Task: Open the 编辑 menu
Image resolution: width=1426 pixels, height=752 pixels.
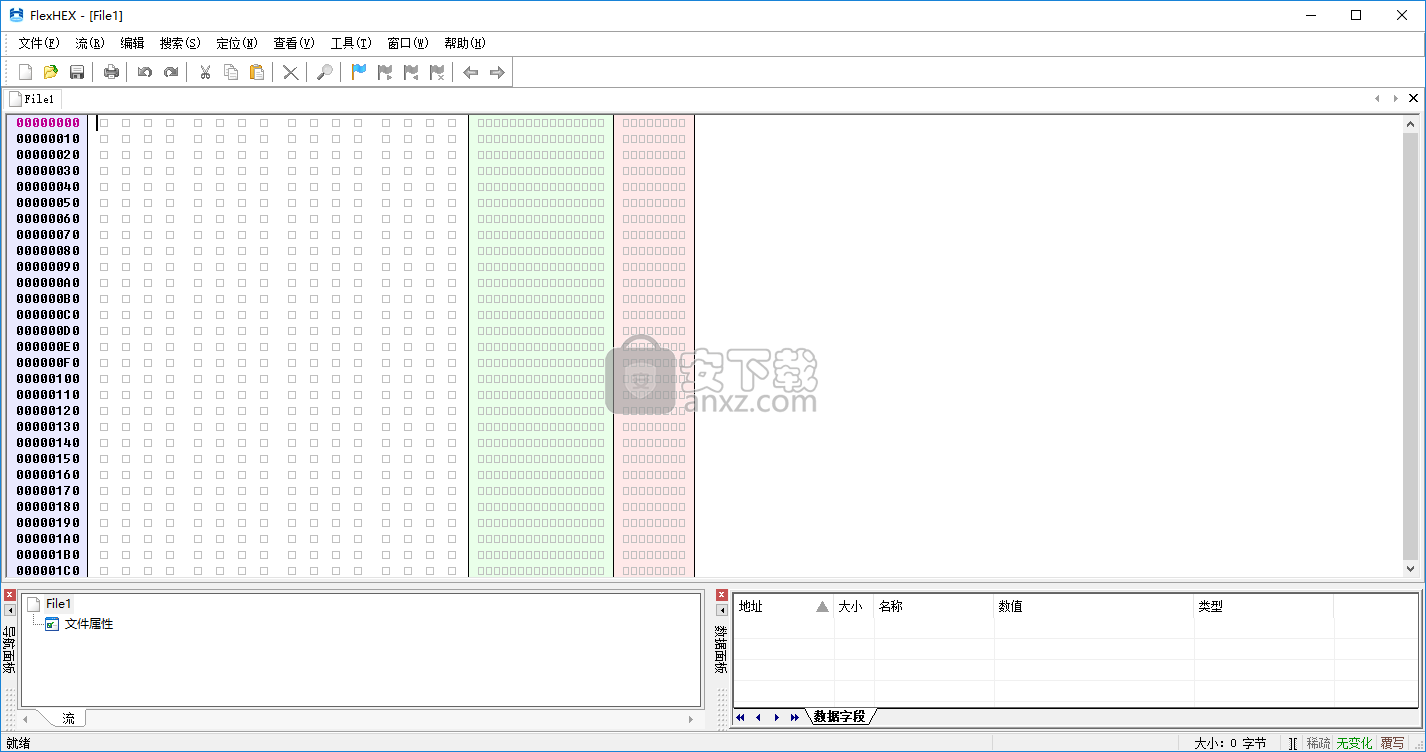Action: pyautogui.click(x=133, y=43)
